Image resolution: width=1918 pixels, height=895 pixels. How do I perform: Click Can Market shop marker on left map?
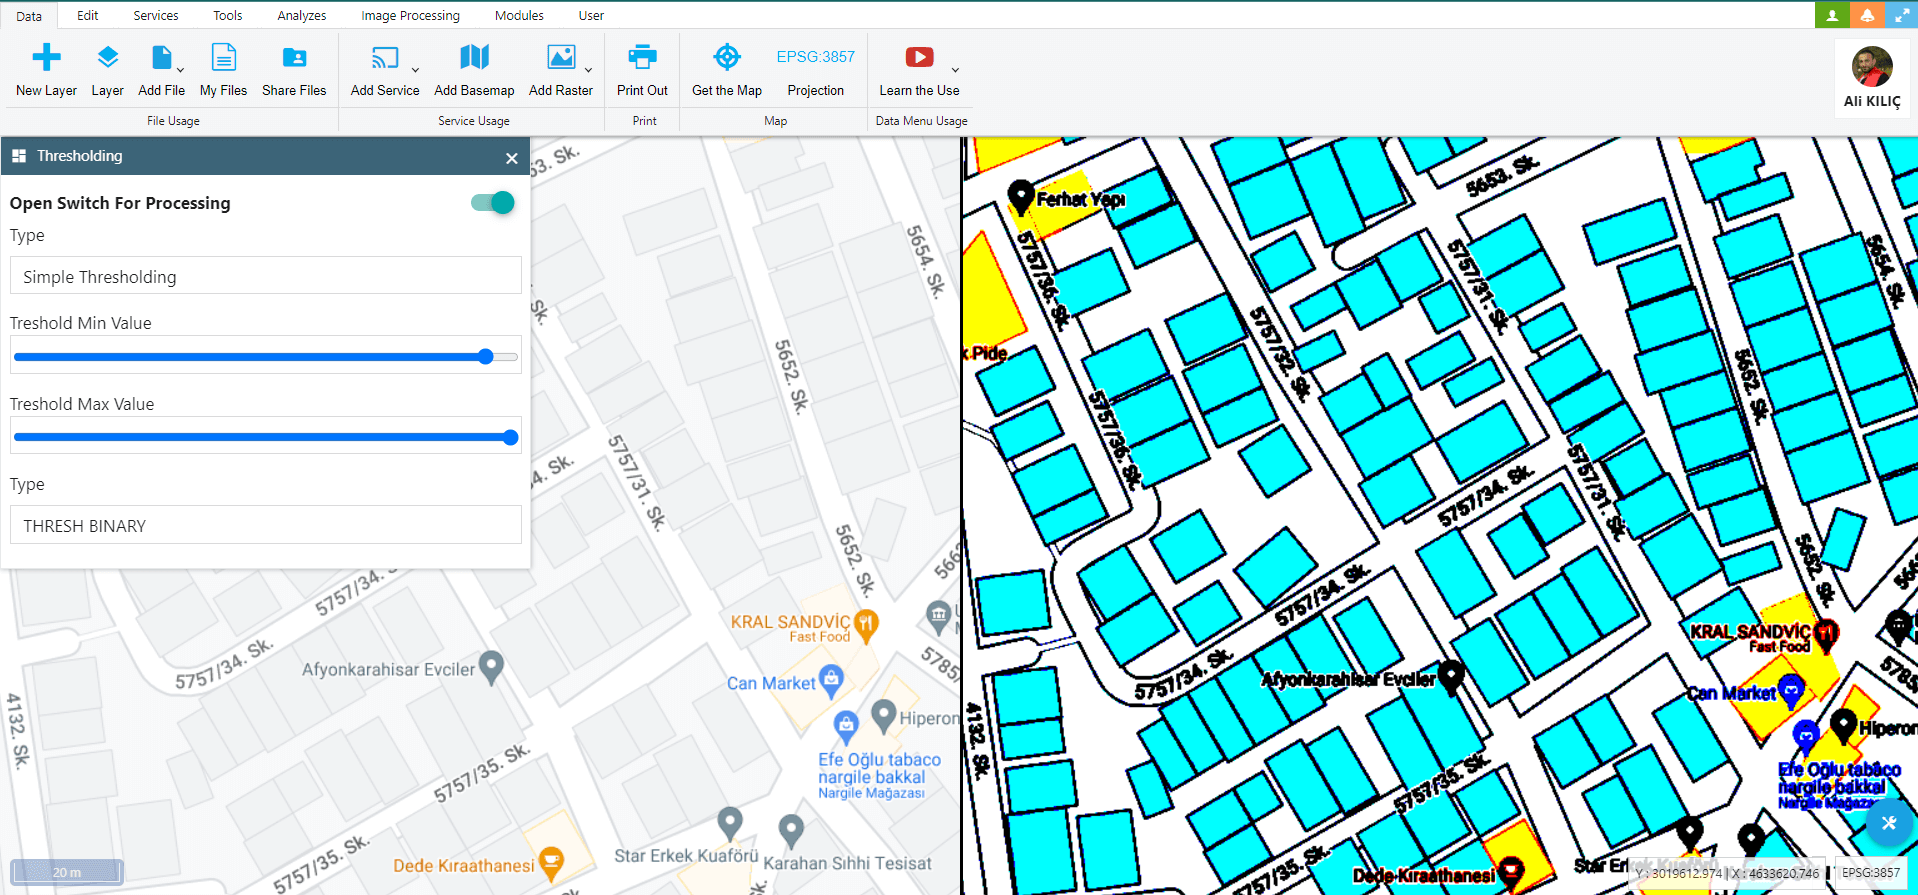(831, 680)
